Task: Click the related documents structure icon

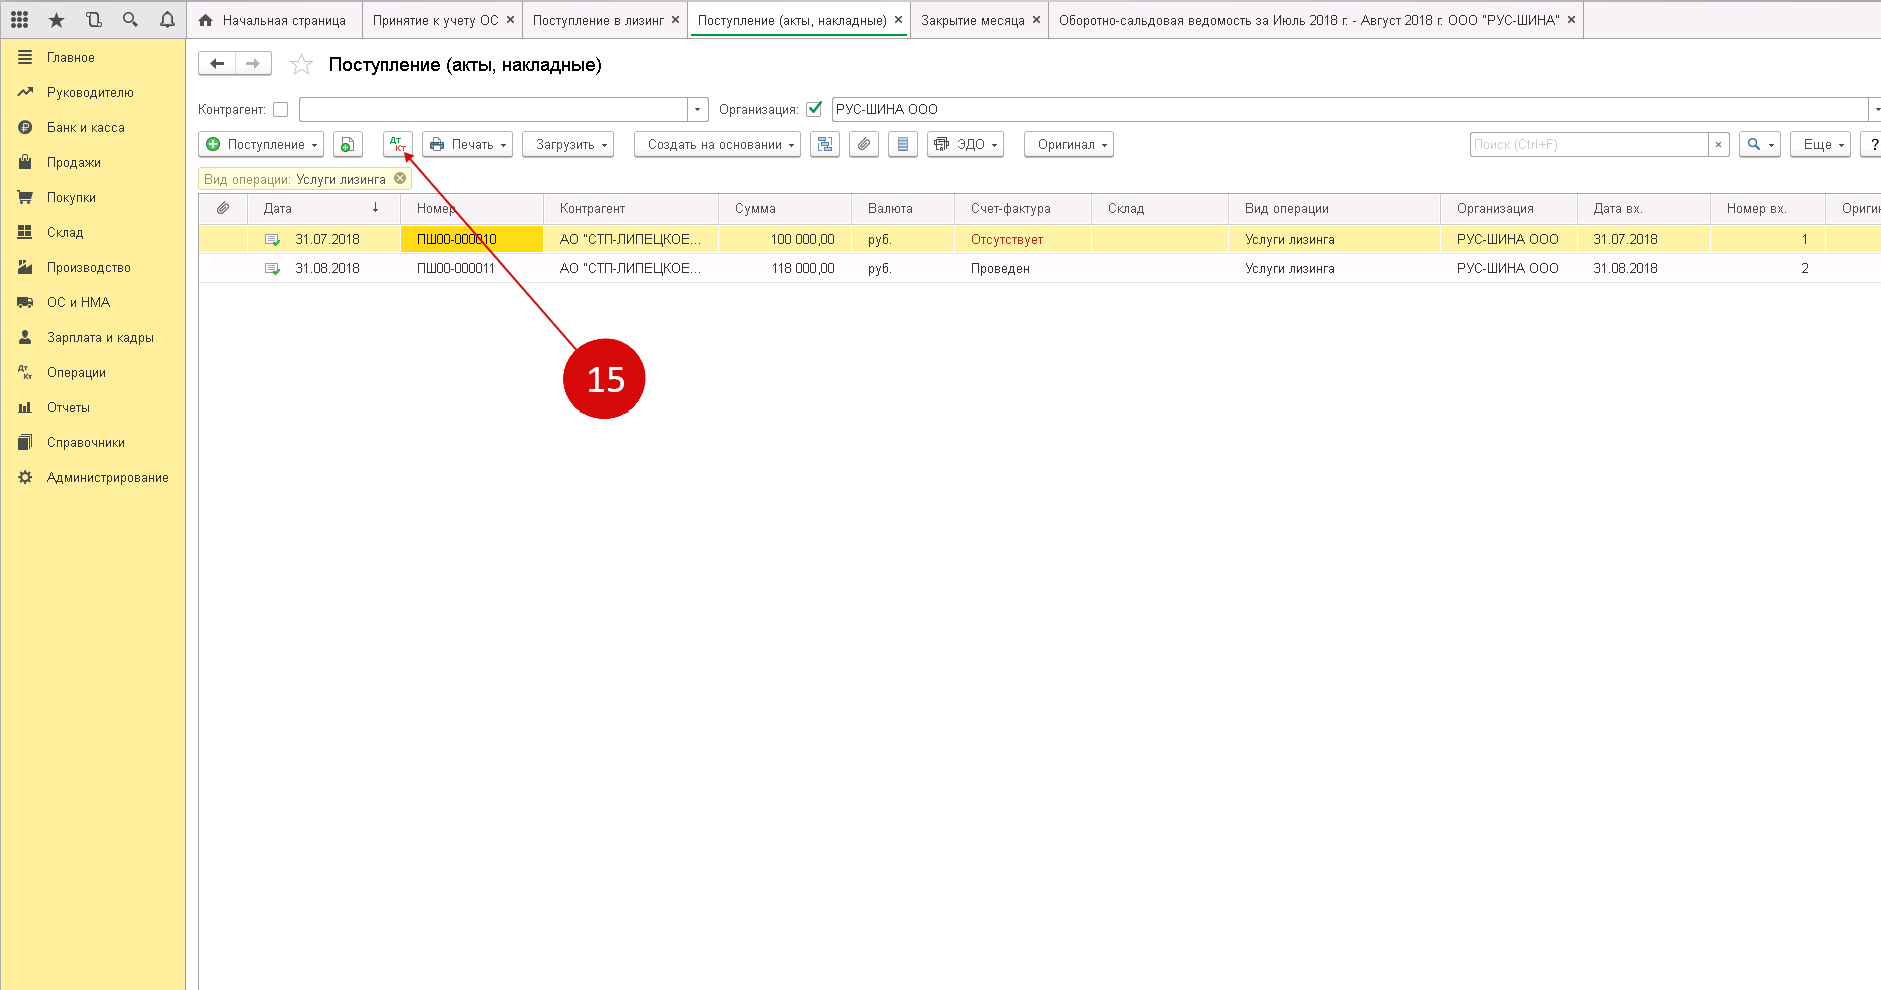Action: tap(824, 145)
